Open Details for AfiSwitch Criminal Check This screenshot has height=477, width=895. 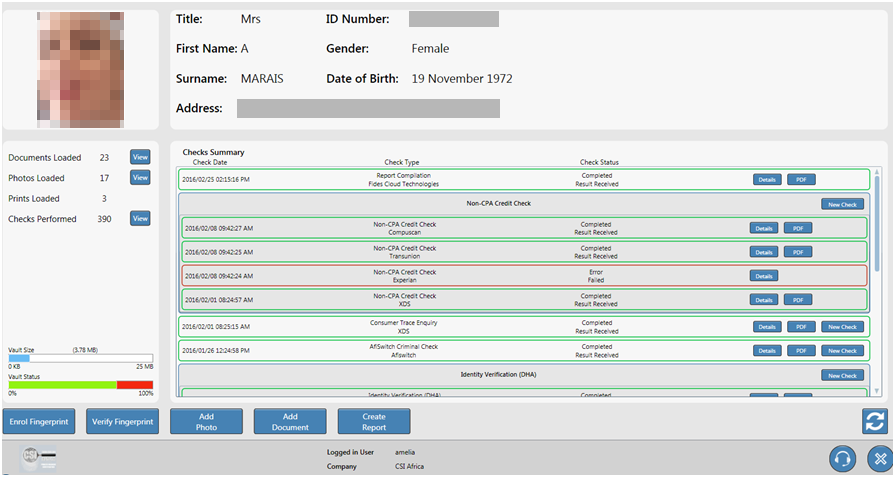pyautogui.click(x=767, y=351)
